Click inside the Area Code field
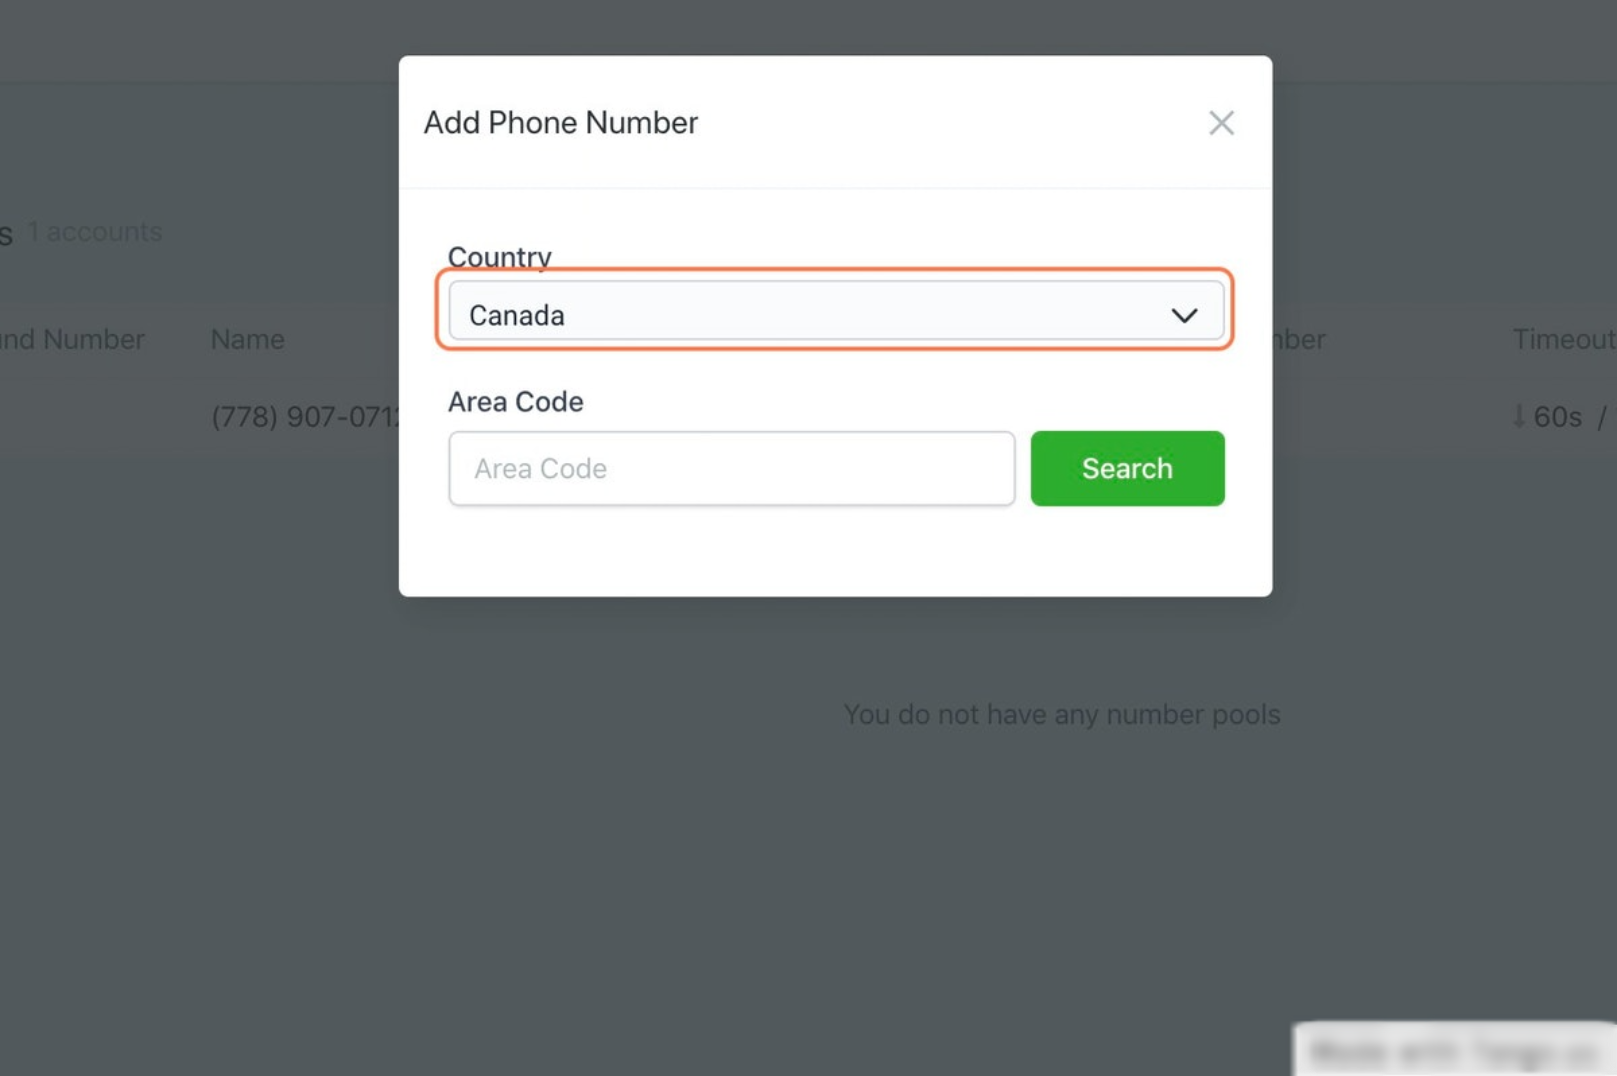 732,468
